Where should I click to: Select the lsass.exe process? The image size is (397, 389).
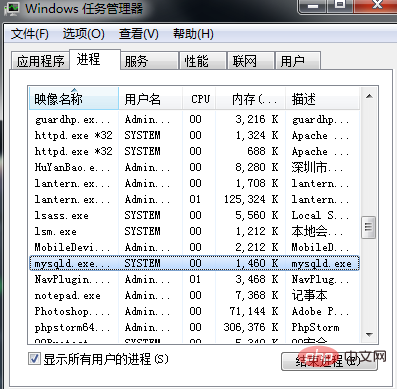coord(194,215)
